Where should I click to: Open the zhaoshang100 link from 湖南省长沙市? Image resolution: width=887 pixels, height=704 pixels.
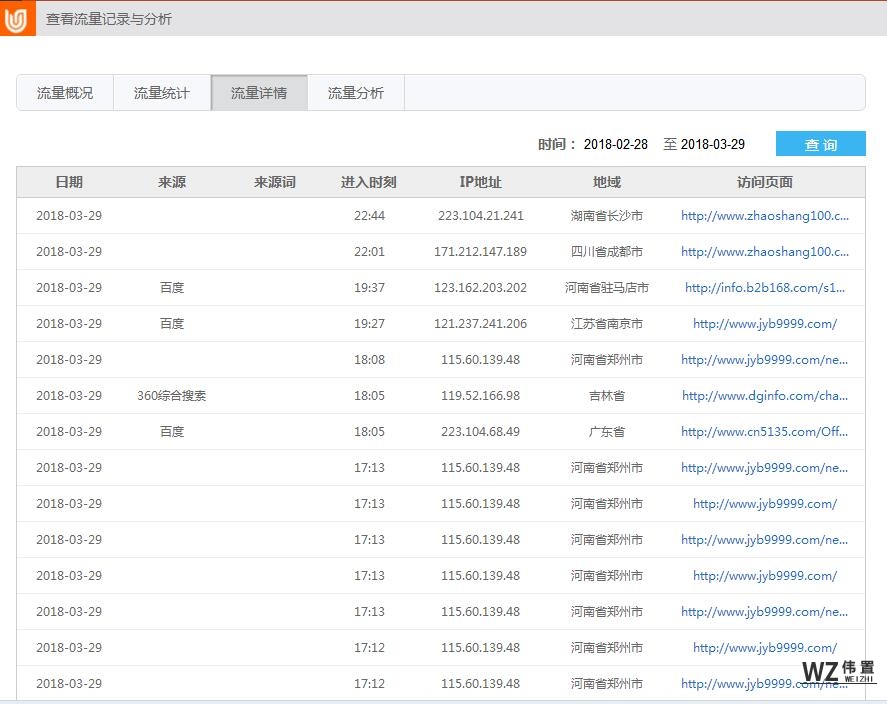tap(766, 215)
